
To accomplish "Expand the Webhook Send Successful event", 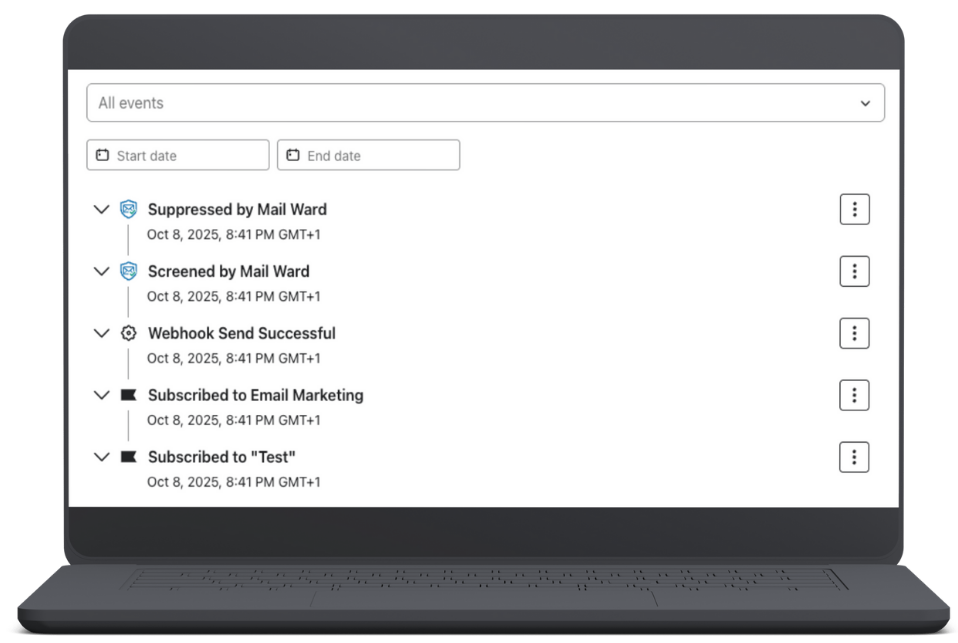I will (101, 333).
